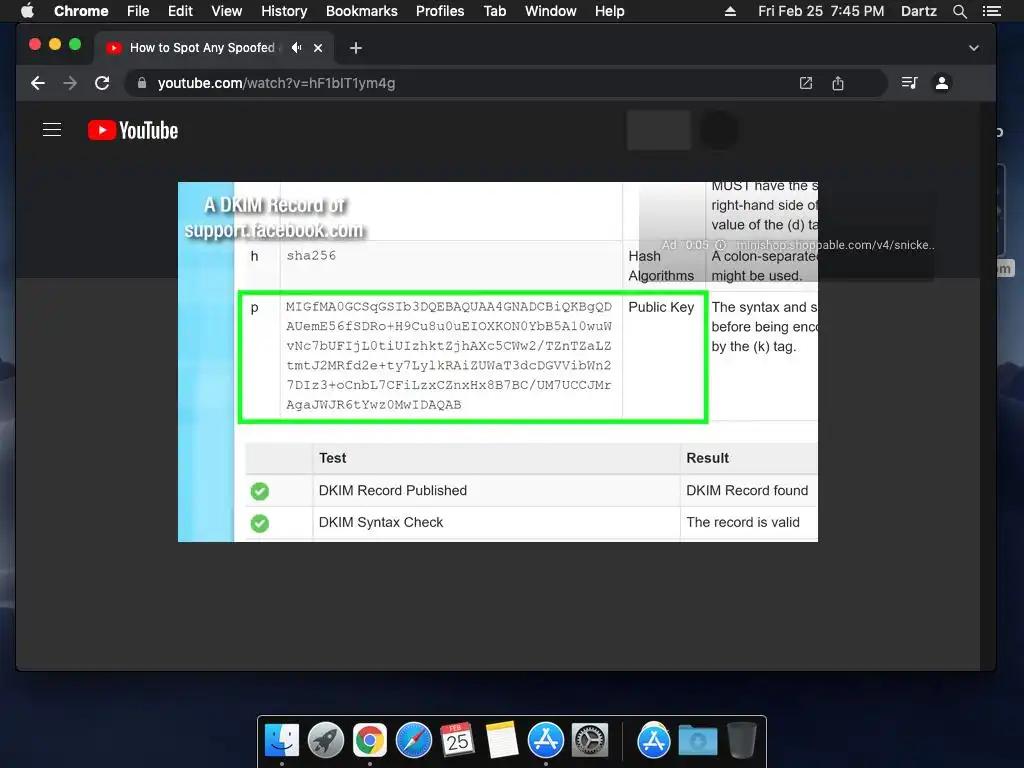Click the YouTube logo
The height and width of the screenshot is (768, 1024).
133,130
